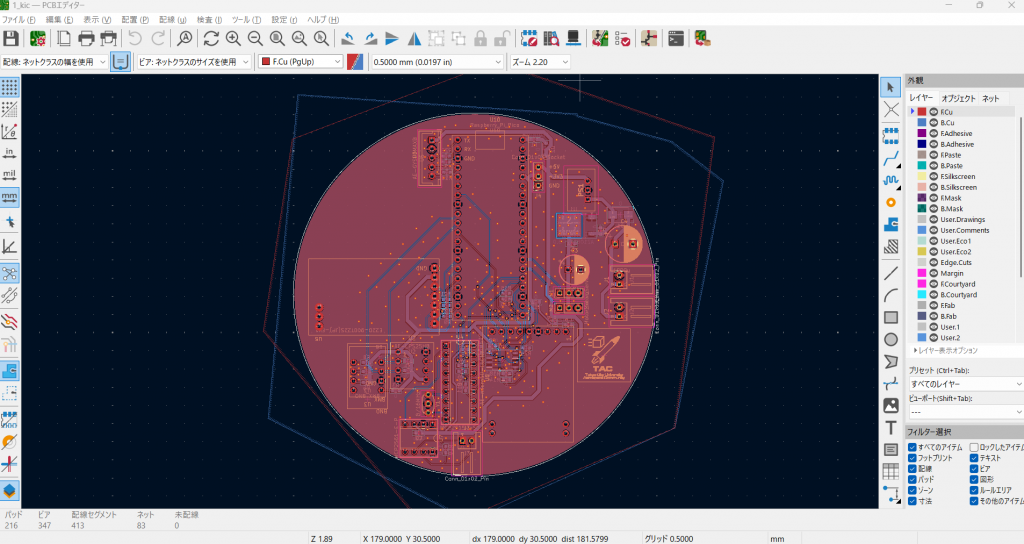Uncheck the フットプリント filter checkbox
The height and width of the screenshot is (544, 1024).
[911, 457]
